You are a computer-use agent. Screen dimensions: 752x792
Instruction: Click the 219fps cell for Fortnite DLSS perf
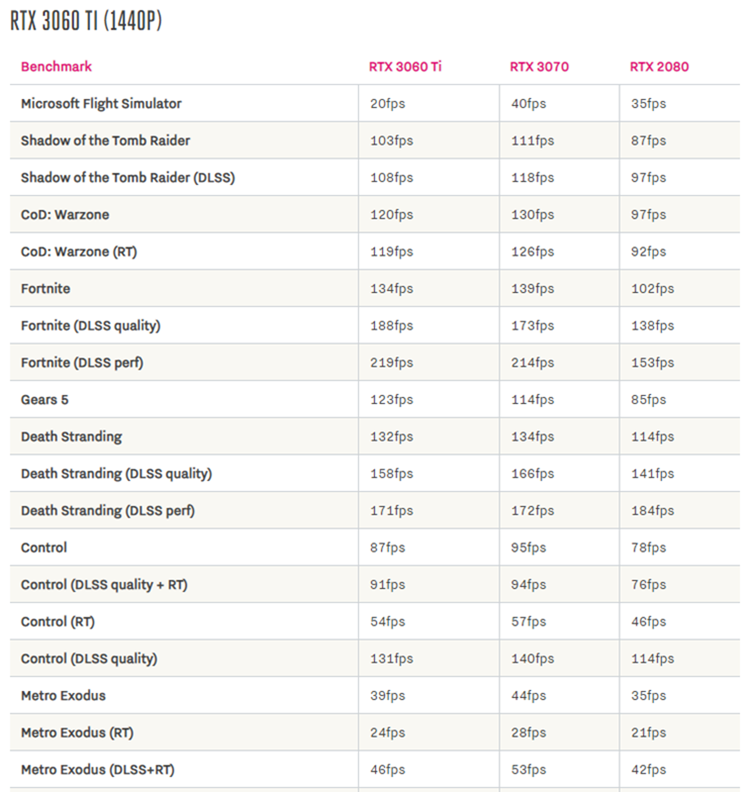[x=390, y=363]
